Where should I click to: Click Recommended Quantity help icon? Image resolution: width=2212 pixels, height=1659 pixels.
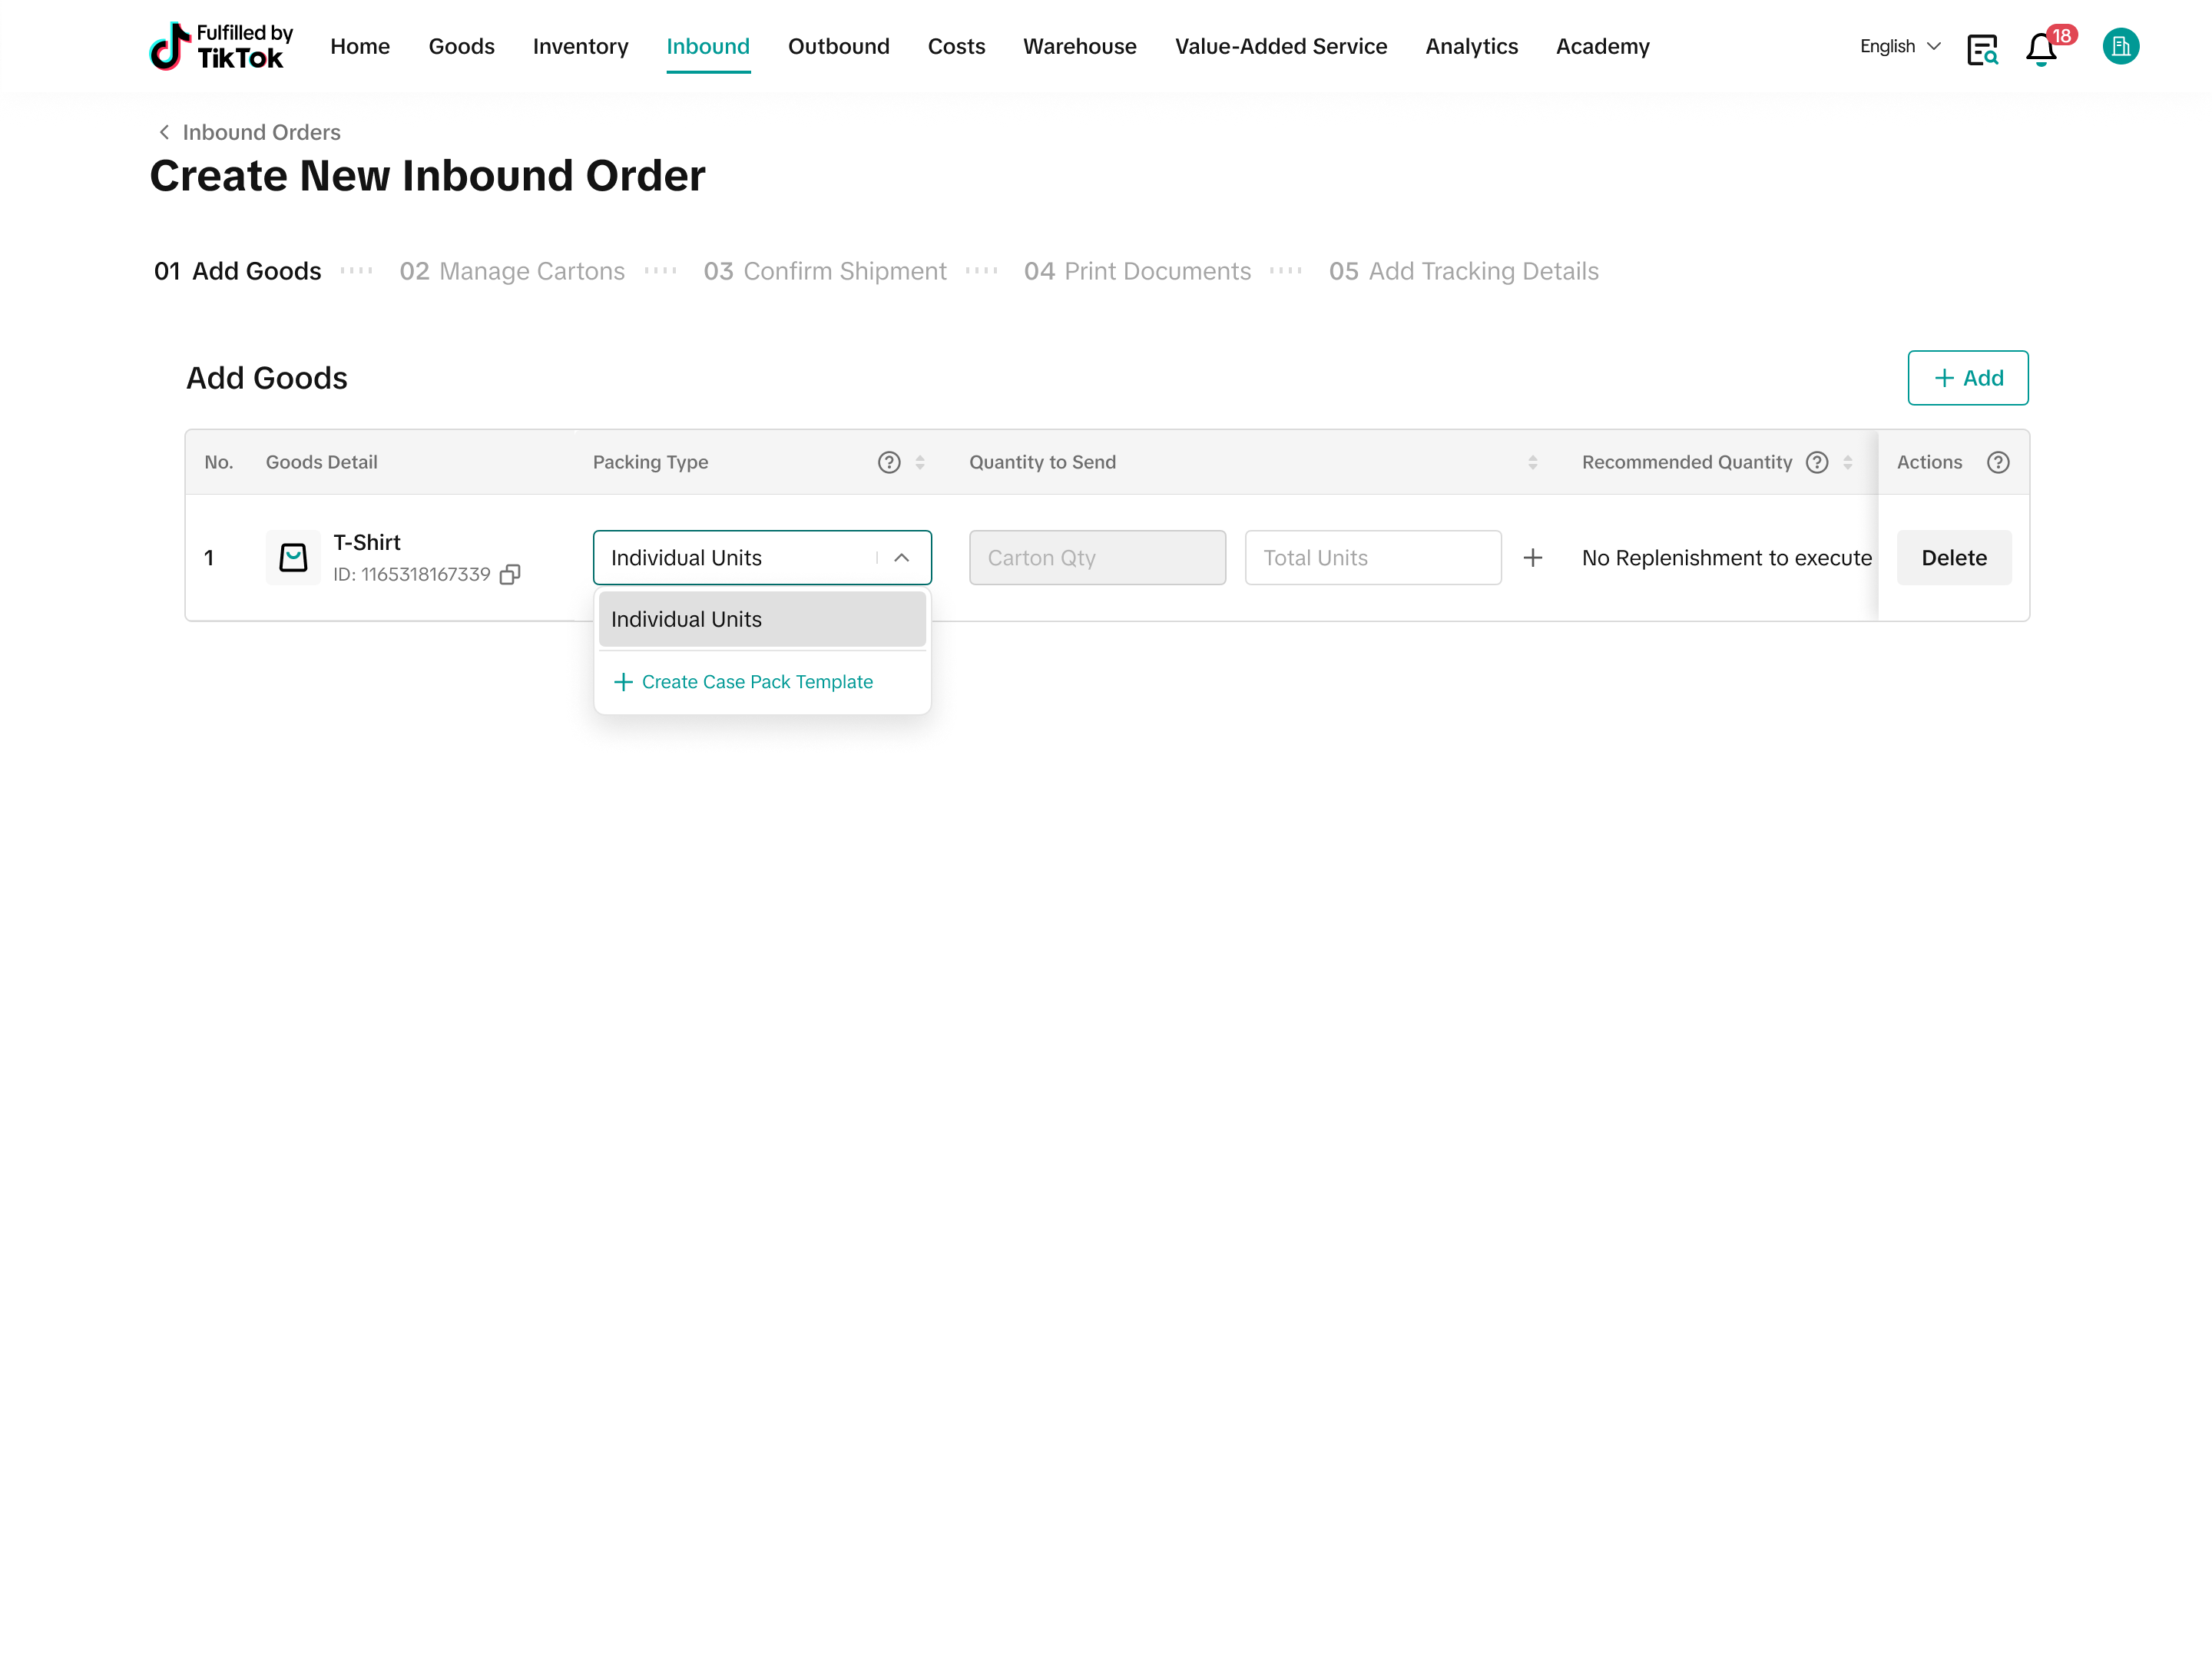1816,462
